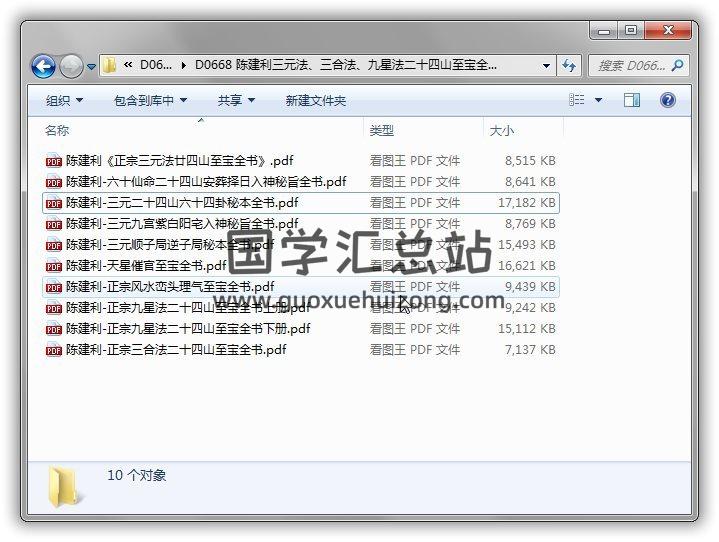Maximize the Explorer window
This screenshot has height=542, width=719.
tap(631, 31)
